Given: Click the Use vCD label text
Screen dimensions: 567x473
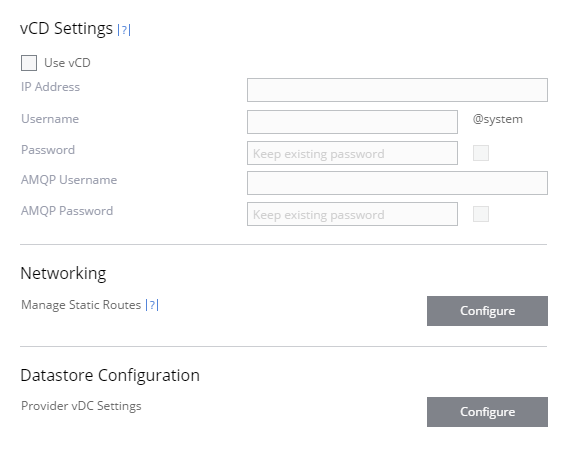Looking at the screenshot, I should pyautogui.click(x=67, y=63).
